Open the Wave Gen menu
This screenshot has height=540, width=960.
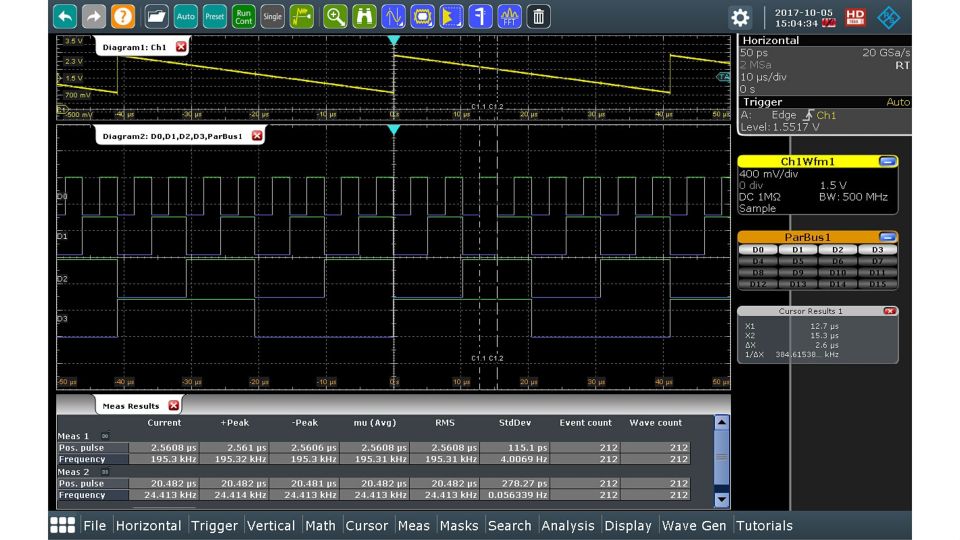[x=694, y=525]
